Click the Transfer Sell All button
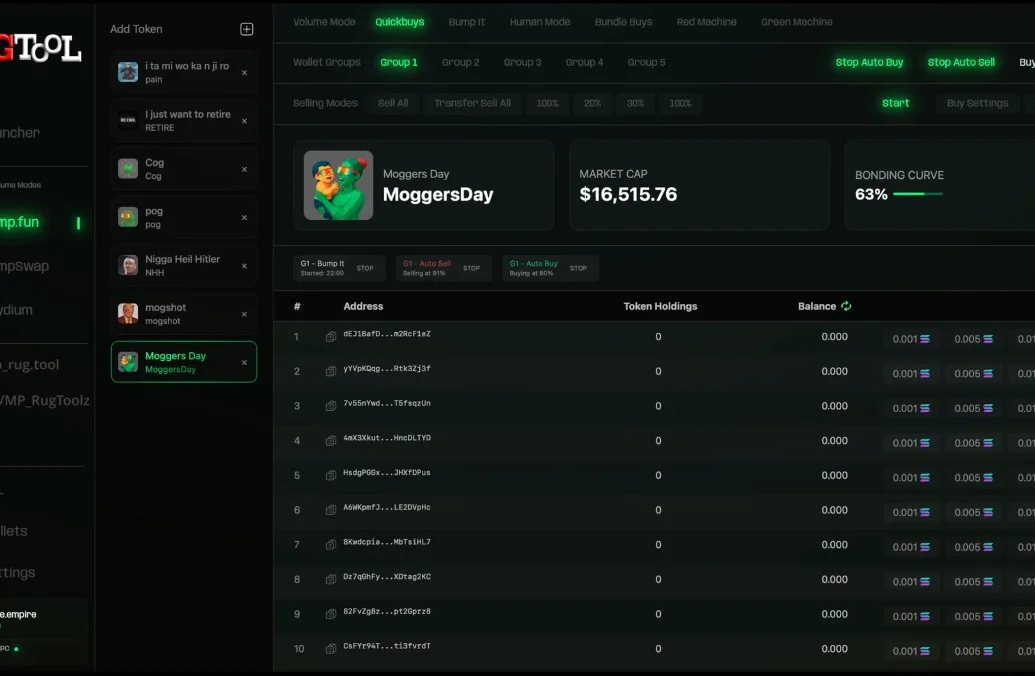Viewport: 1035px width, 676px height. [x=472, y=103]
